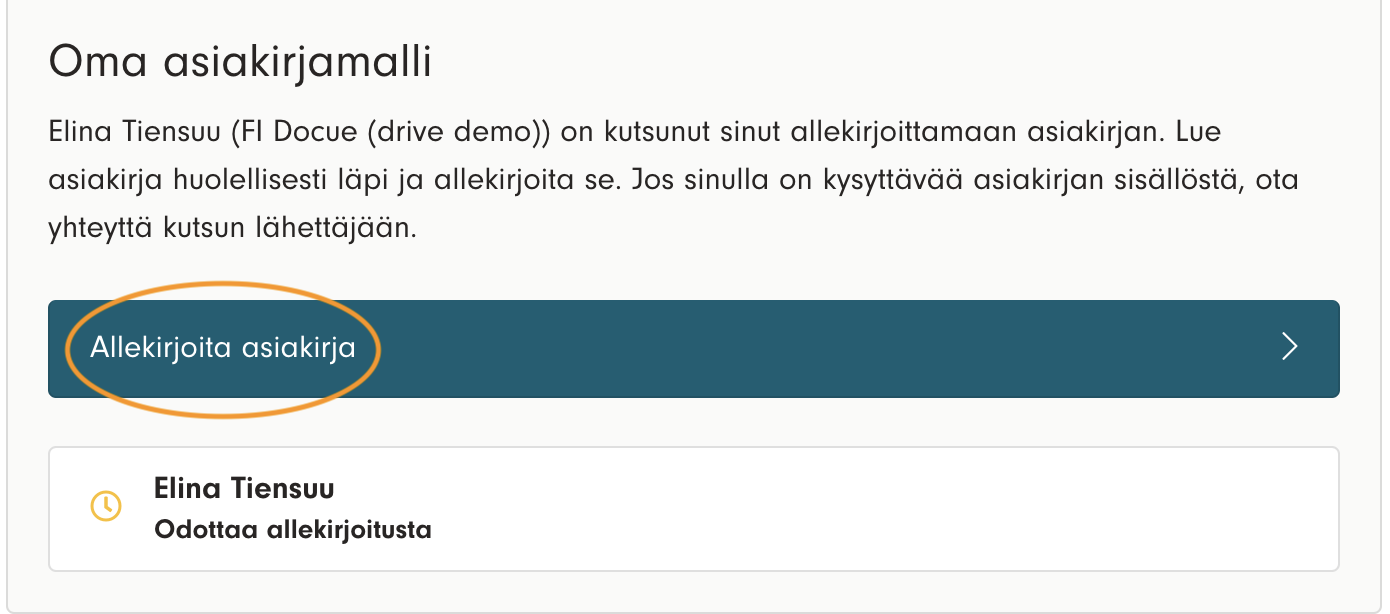Click the Odottaa allekirjoitusta status text
1390x614 pixels.
click(292, 529)
